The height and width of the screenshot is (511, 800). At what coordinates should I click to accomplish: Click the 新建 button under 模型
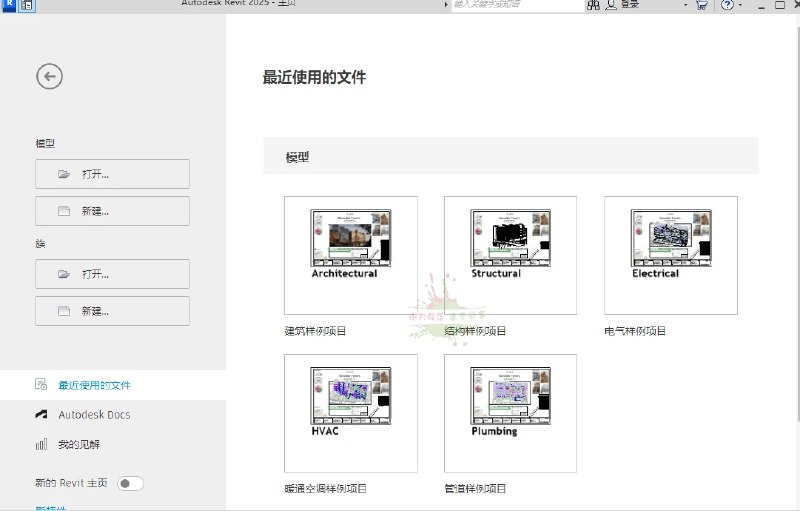[x=112, y=211]
